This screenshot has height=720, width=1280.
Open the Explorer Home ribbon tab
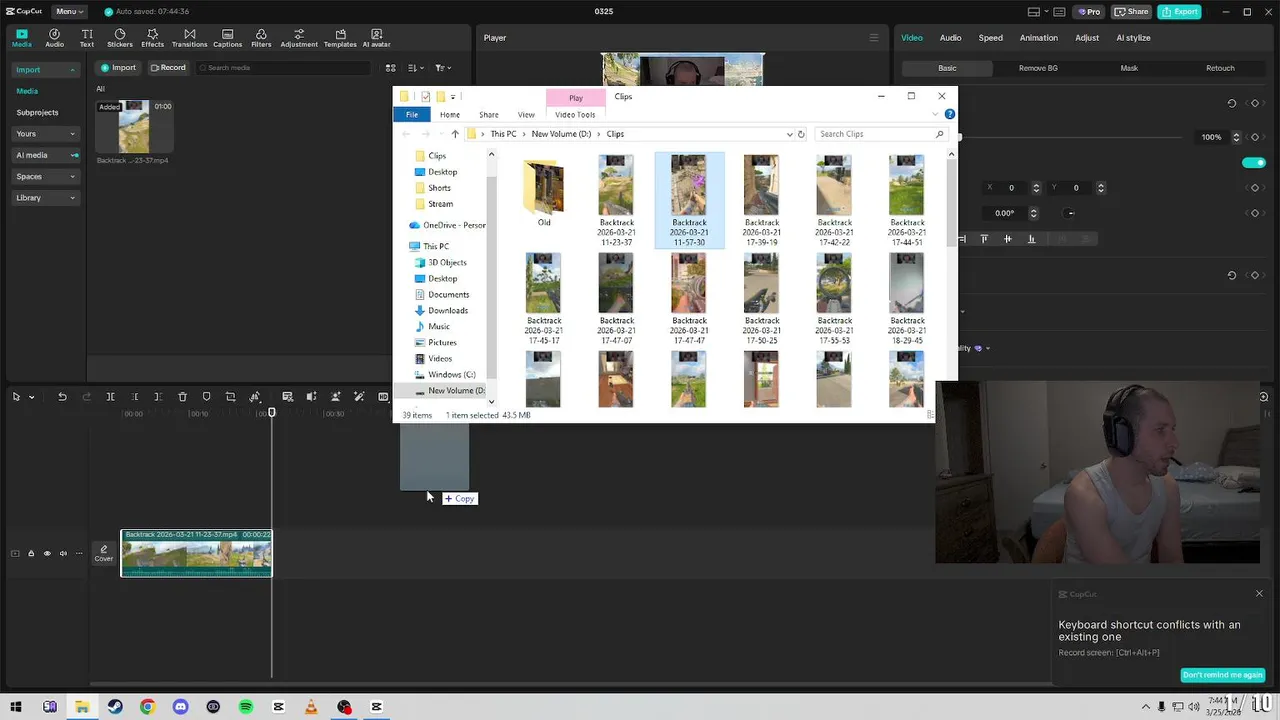(x=450, y=115)
